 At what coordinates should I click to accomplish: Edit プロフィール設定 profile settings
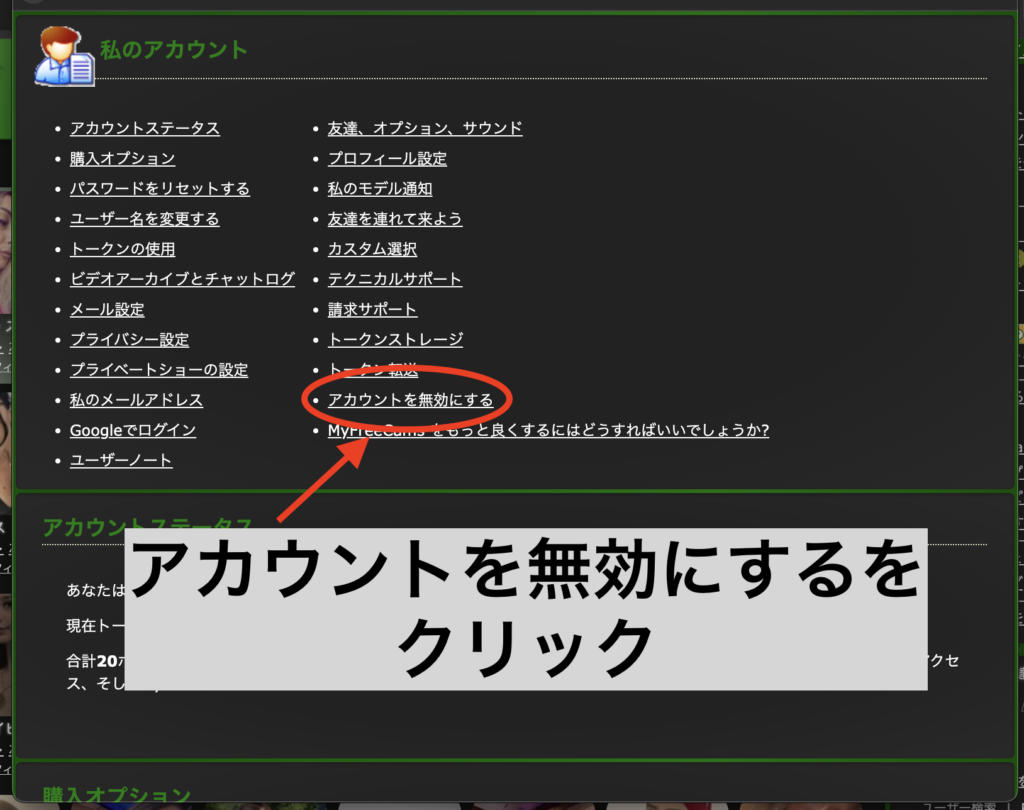click(x=386, y=158)
